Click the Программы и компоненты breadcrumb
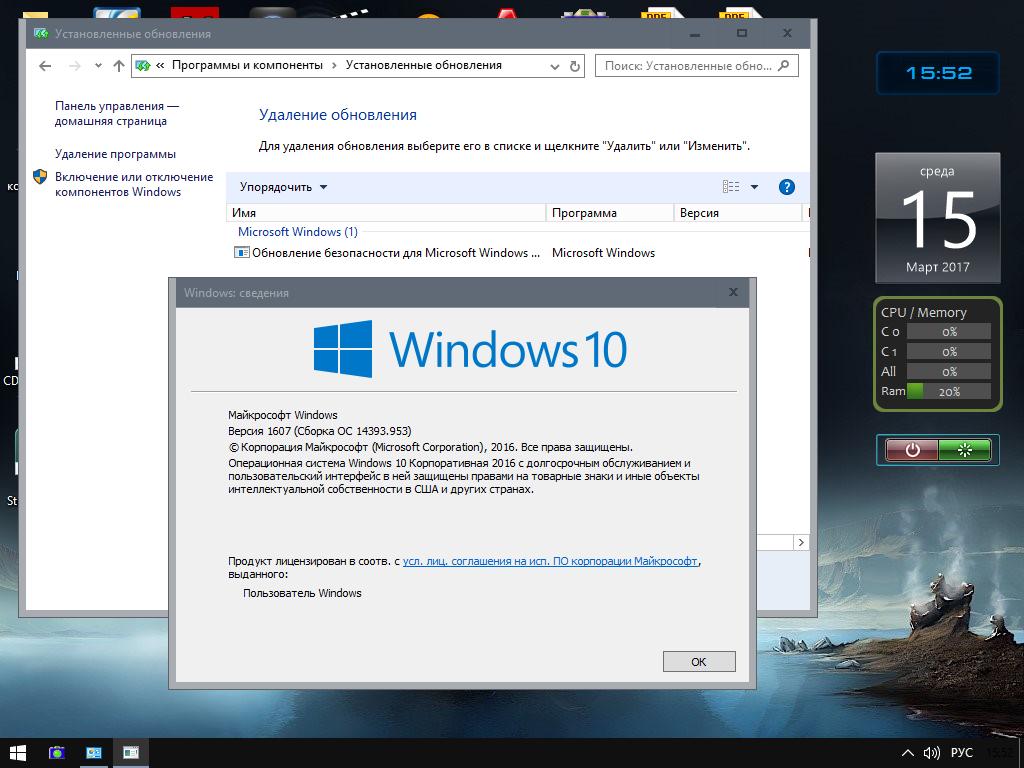 (x=247, y=65)
